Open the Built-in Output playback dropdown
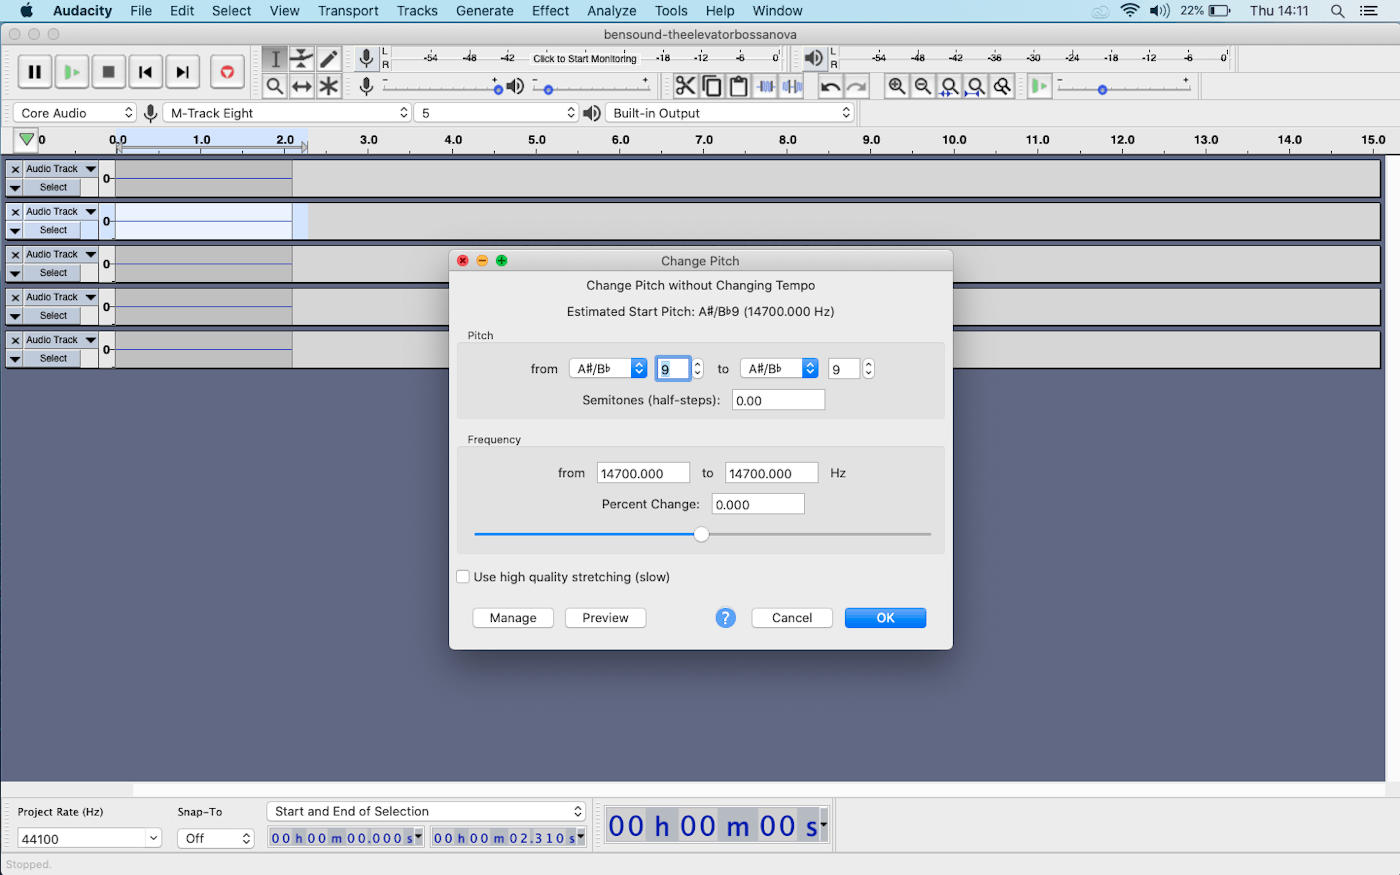This screenshot has width=1400, height=875. click(x=729, y=113)
